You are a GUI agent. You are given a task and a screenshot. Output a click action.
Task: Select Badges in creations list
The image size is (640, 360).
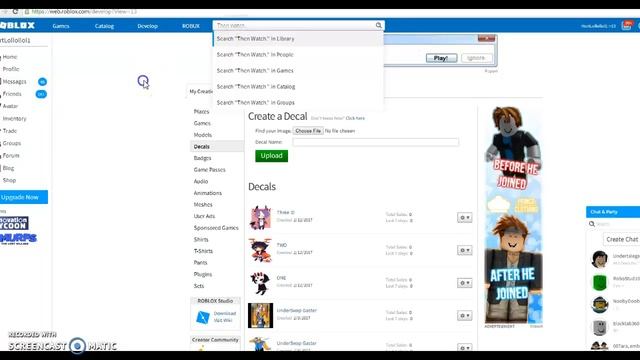click(202, 158)
